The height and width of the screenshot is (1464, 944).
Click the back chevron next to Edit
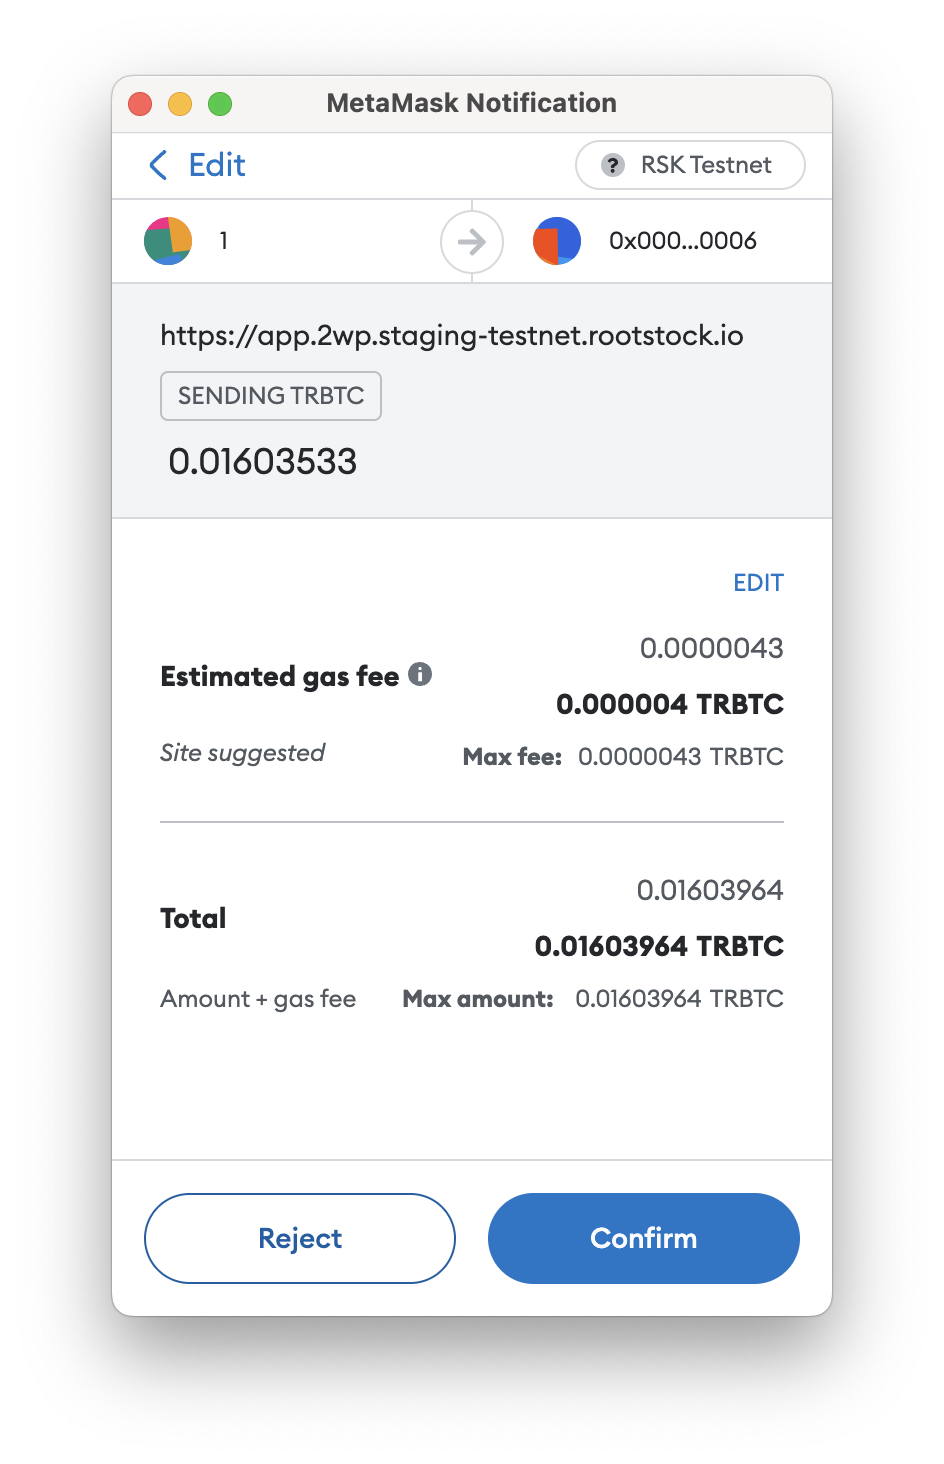pyautogui.click(x=158, y=165)
